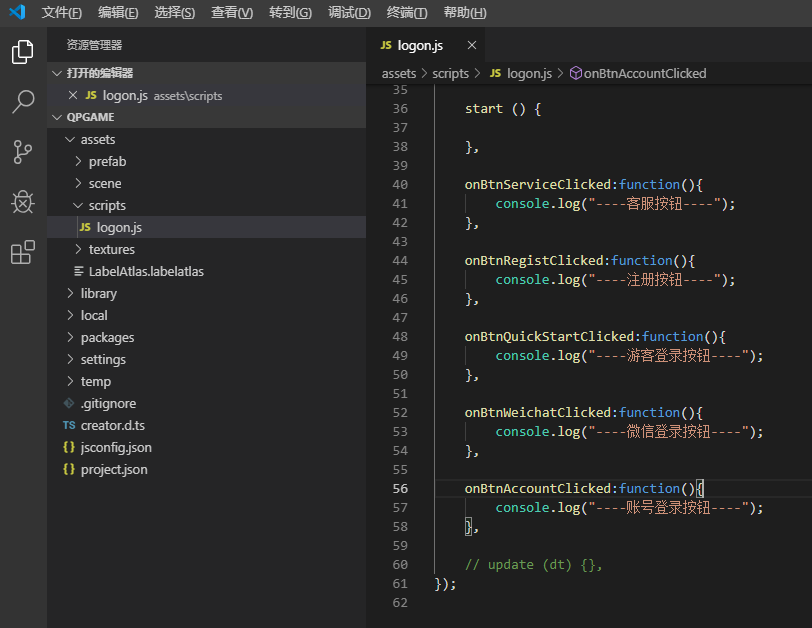
Task: Collapse the assets folder
Action: click(x=99, y=139)
